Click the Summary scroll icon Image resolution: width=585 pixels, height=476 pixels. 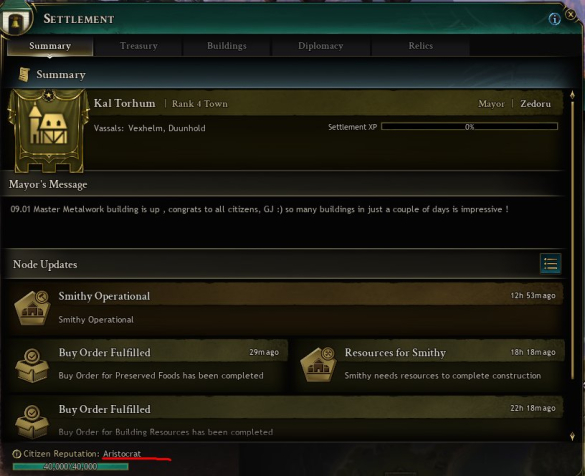point(24,75)
